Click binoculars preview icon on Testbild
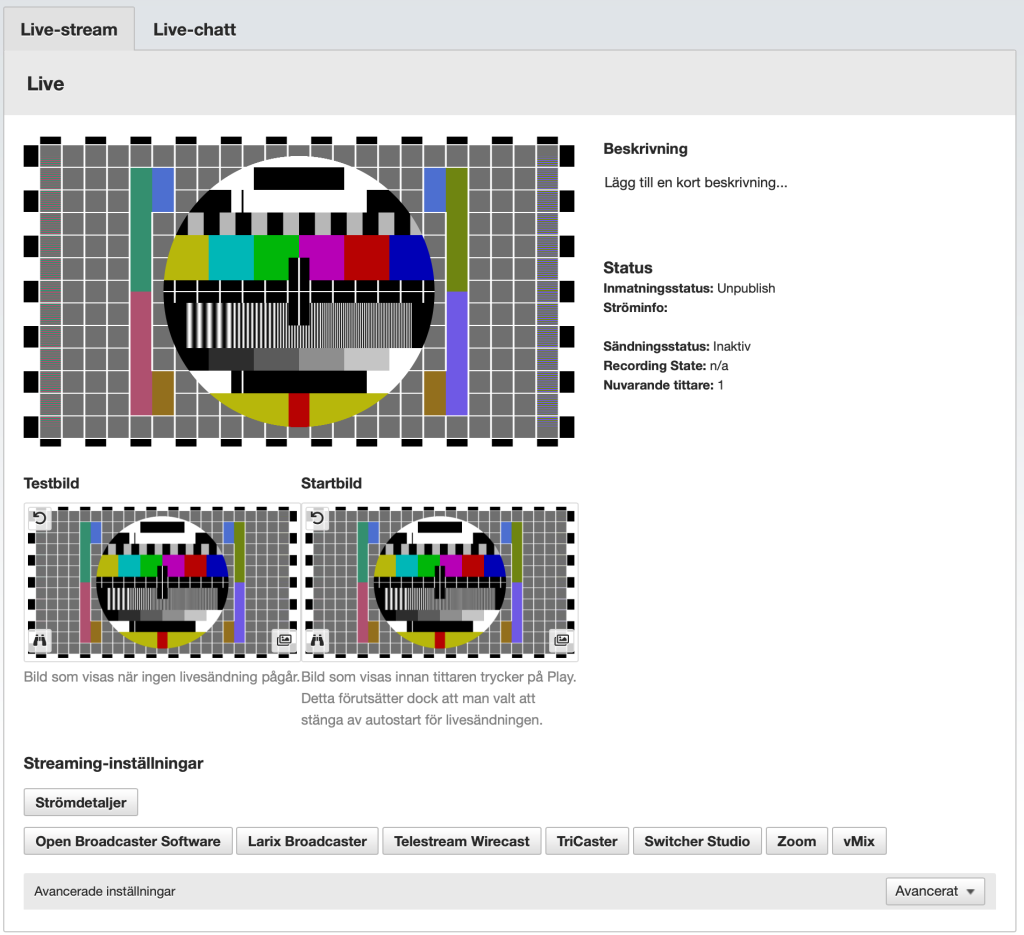This screenshot has height=935, width=1024. pos(40,640)
